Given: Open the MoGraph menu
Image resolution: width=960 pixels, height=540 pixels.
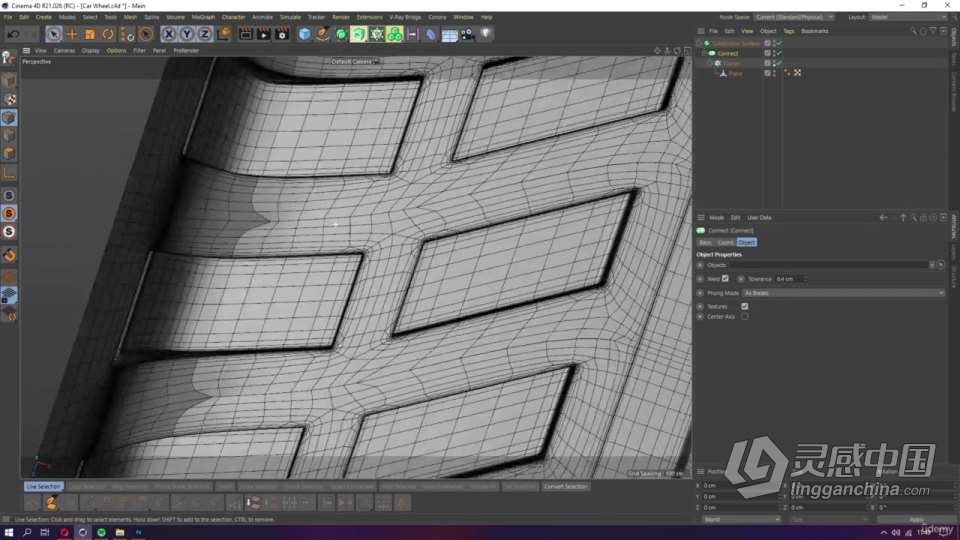Looking at the screenshot, I should coord(203,17).
